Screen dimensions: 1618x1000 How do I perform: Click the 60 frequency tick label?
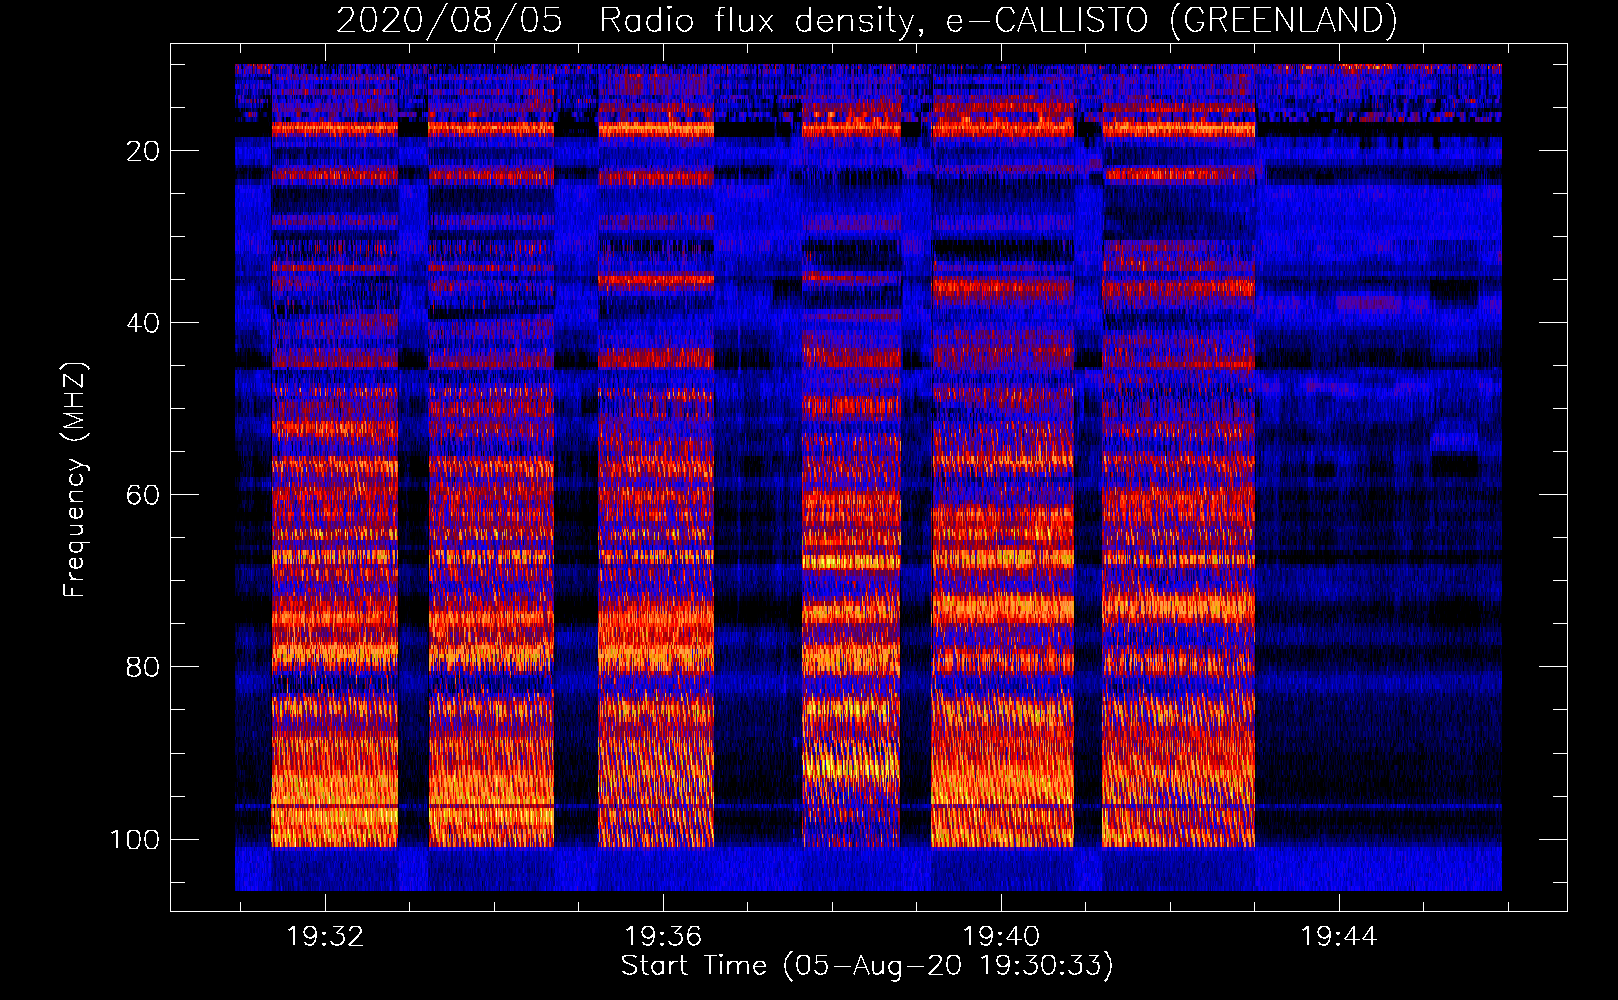coord(143,495)
